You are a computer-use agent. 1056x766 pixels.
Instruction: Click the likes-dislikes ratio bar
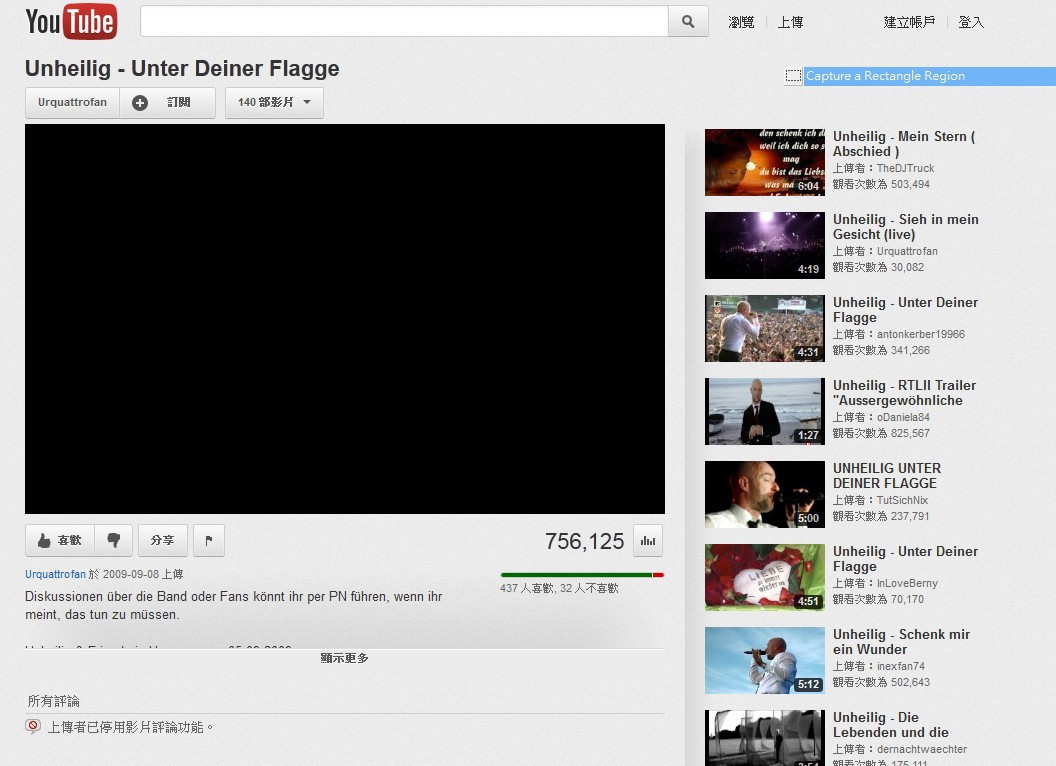click(583, 575)
